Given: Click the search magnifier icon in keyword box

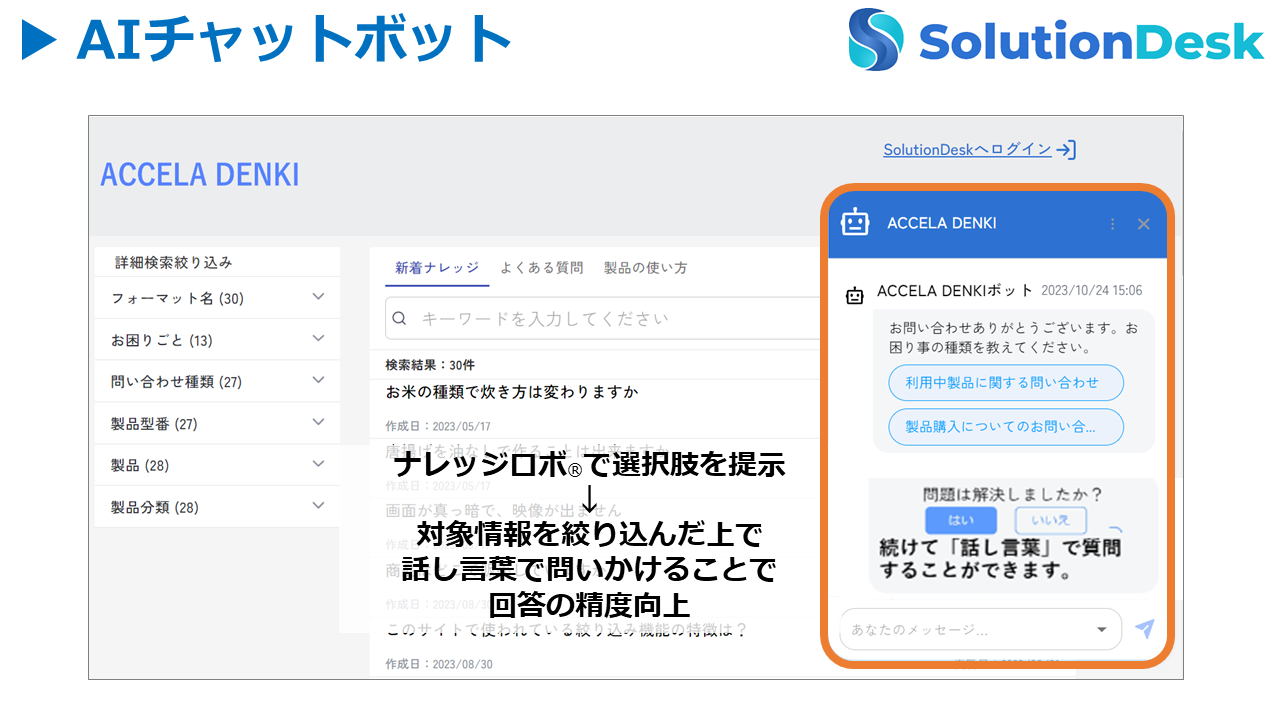Looking at the screenshot, I should 399,319.
